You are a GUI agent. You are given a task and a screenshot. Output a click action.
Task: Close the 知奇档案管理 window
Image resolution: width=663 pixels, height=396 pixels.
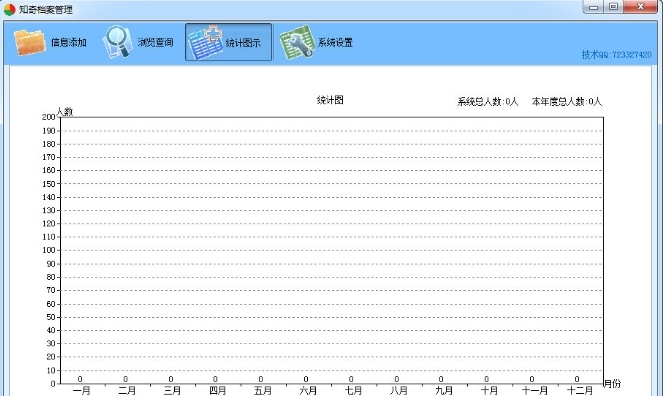(x=641, y=7)
